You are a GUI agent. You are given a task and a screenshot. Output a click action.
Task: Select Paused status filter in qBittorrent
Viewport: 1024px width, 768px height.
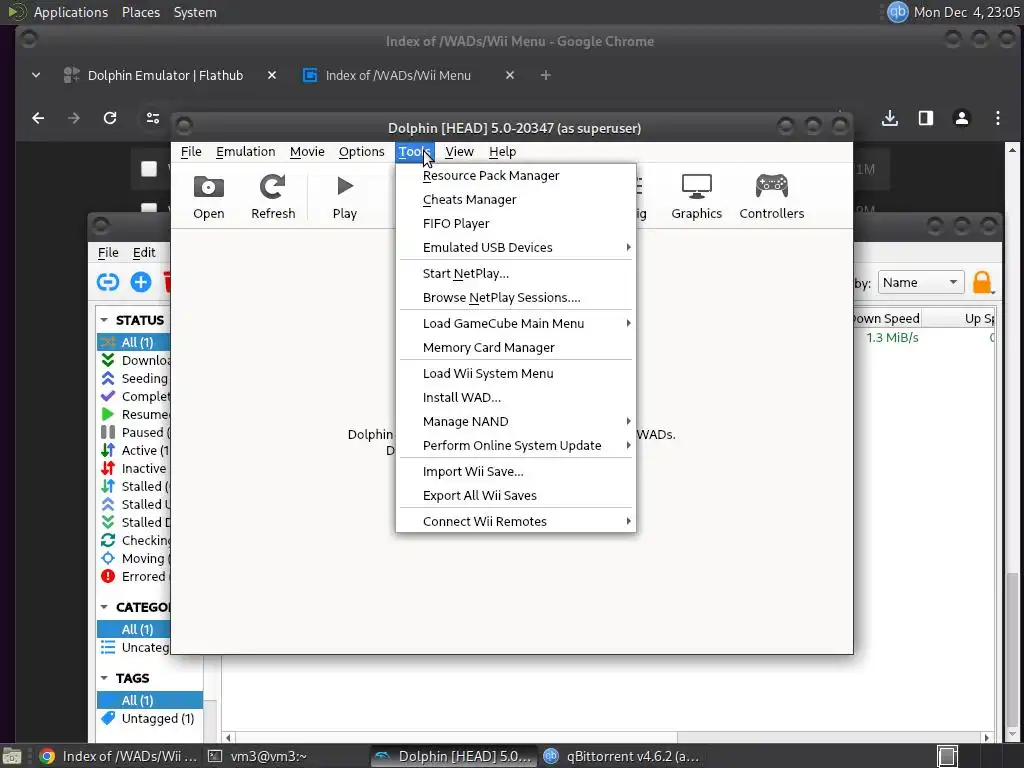(x=134, y=432)
